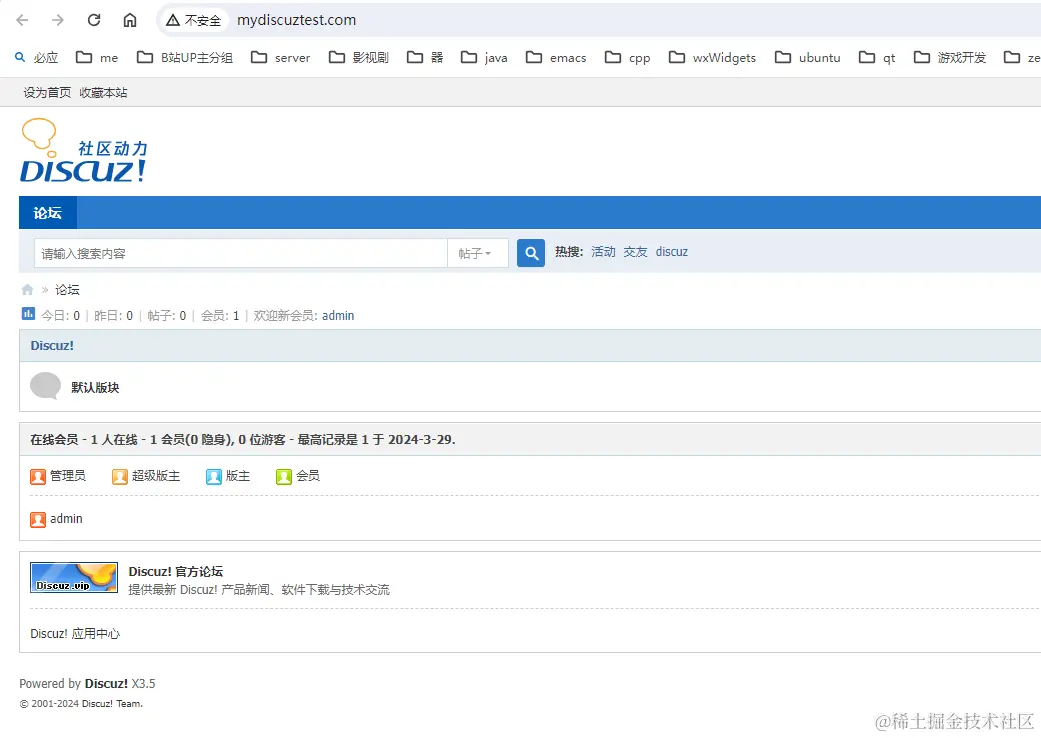Click the 最高记录 date 2024-3-29 text
This screenshot has height=738, width=1041.
tap(420, 439)
